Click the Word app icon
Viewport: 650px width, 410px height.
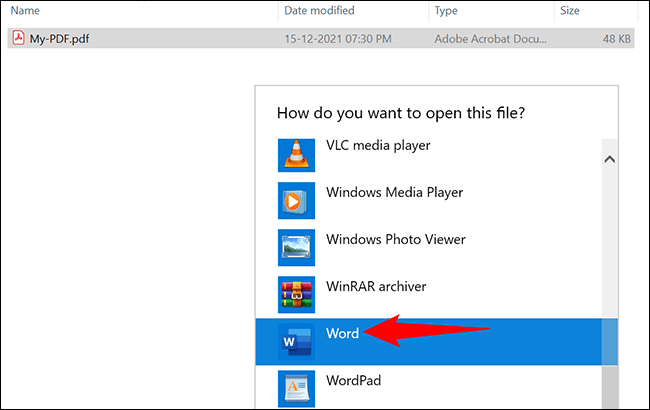(x=296, y=342)
